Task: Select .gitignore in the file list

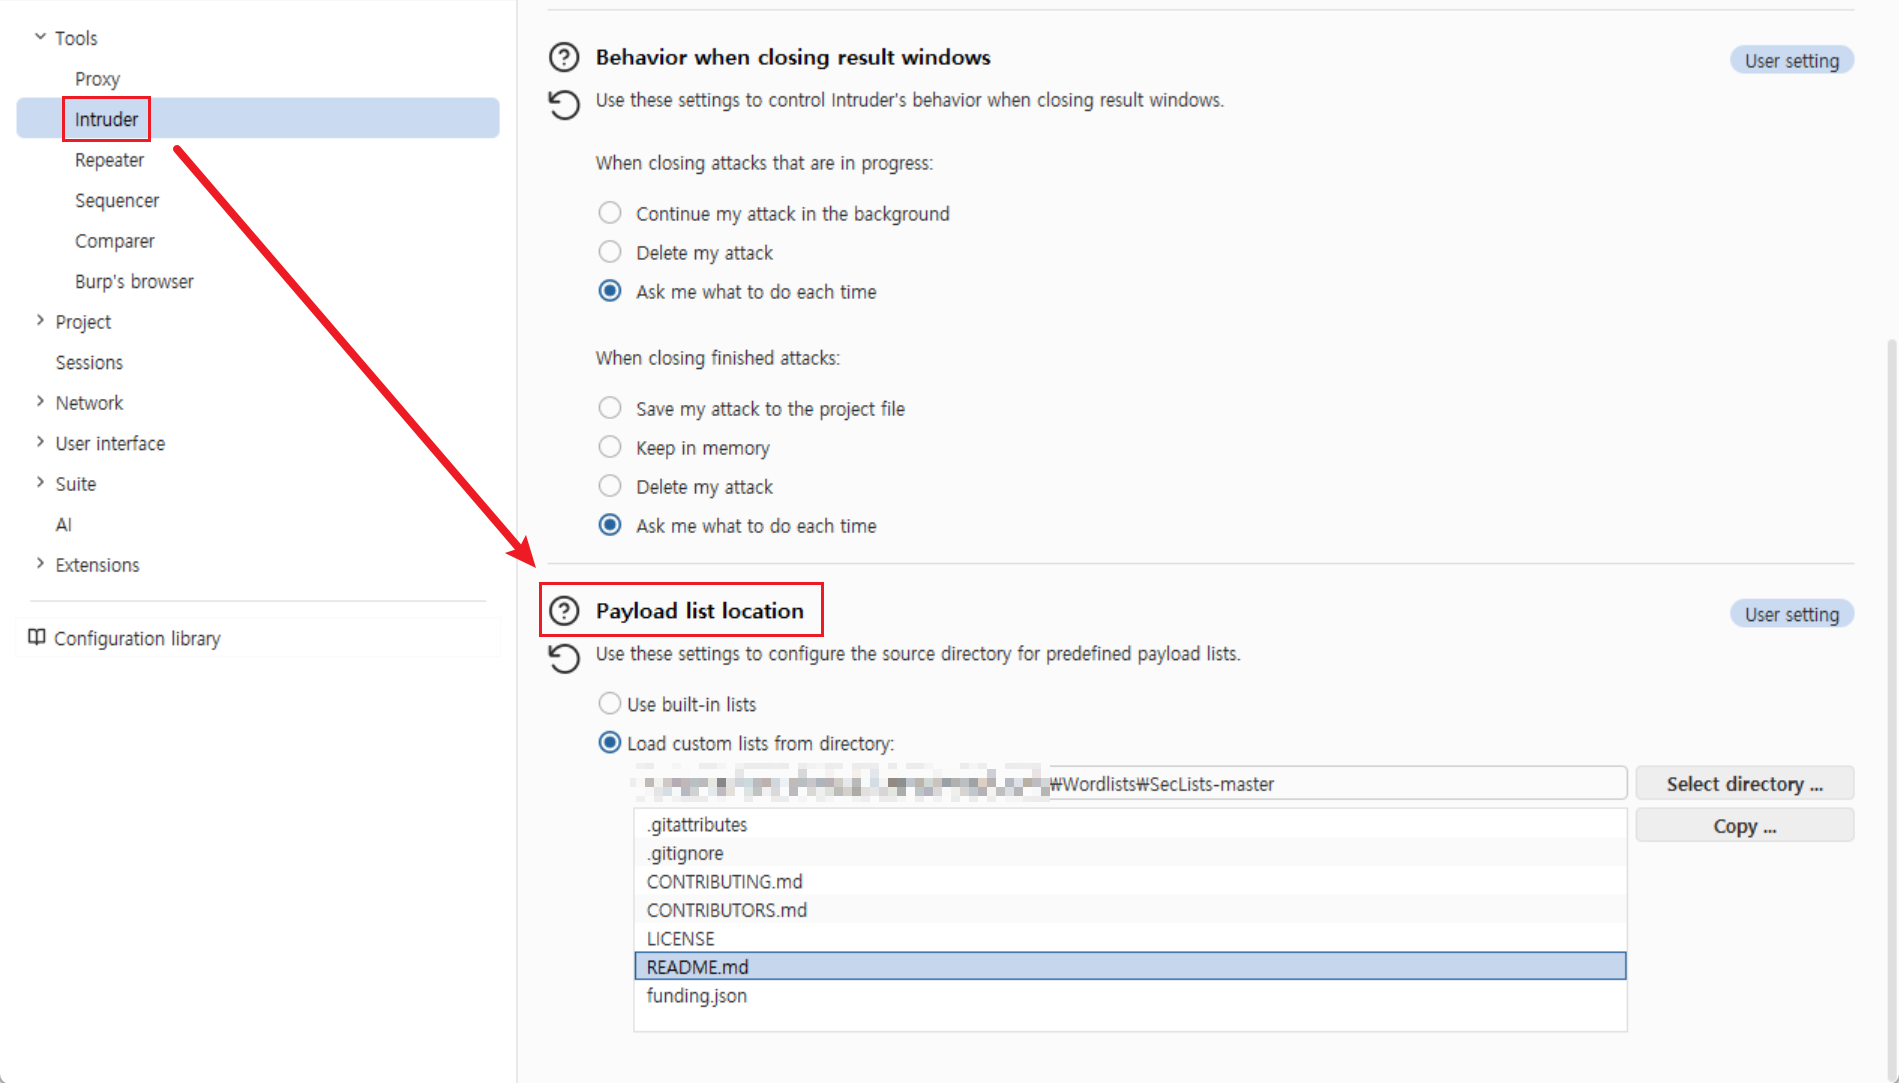Action: [1130, 853]
